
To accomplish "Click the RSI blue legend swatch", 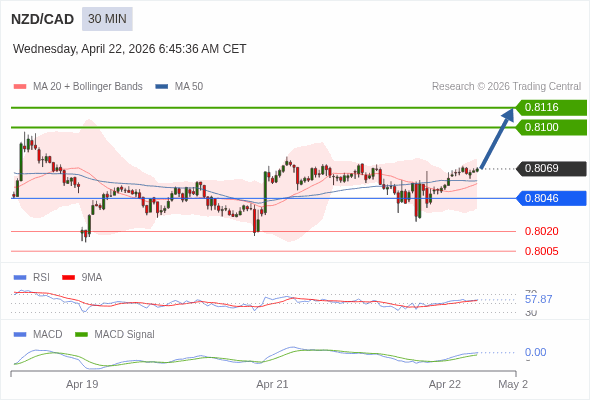I will click(x=20, y=278).
